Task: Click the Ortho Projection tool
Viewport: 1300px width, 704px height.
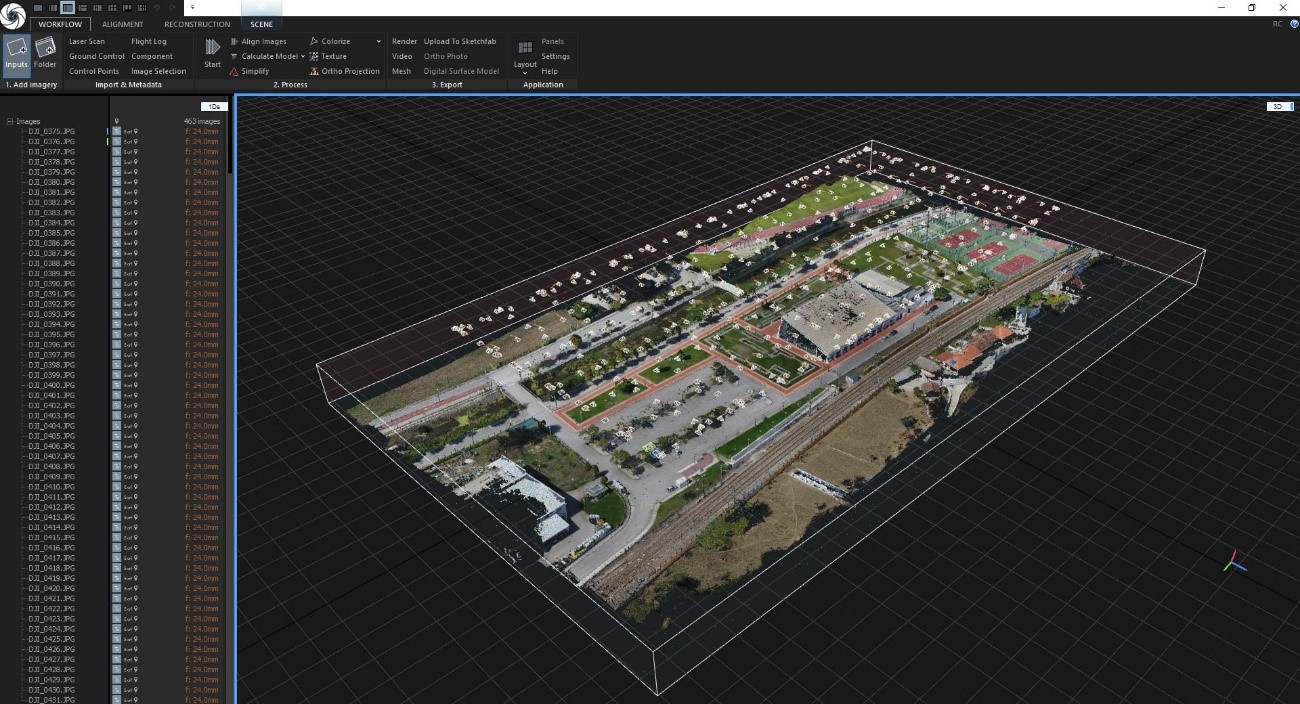Action: coord(344,72)
